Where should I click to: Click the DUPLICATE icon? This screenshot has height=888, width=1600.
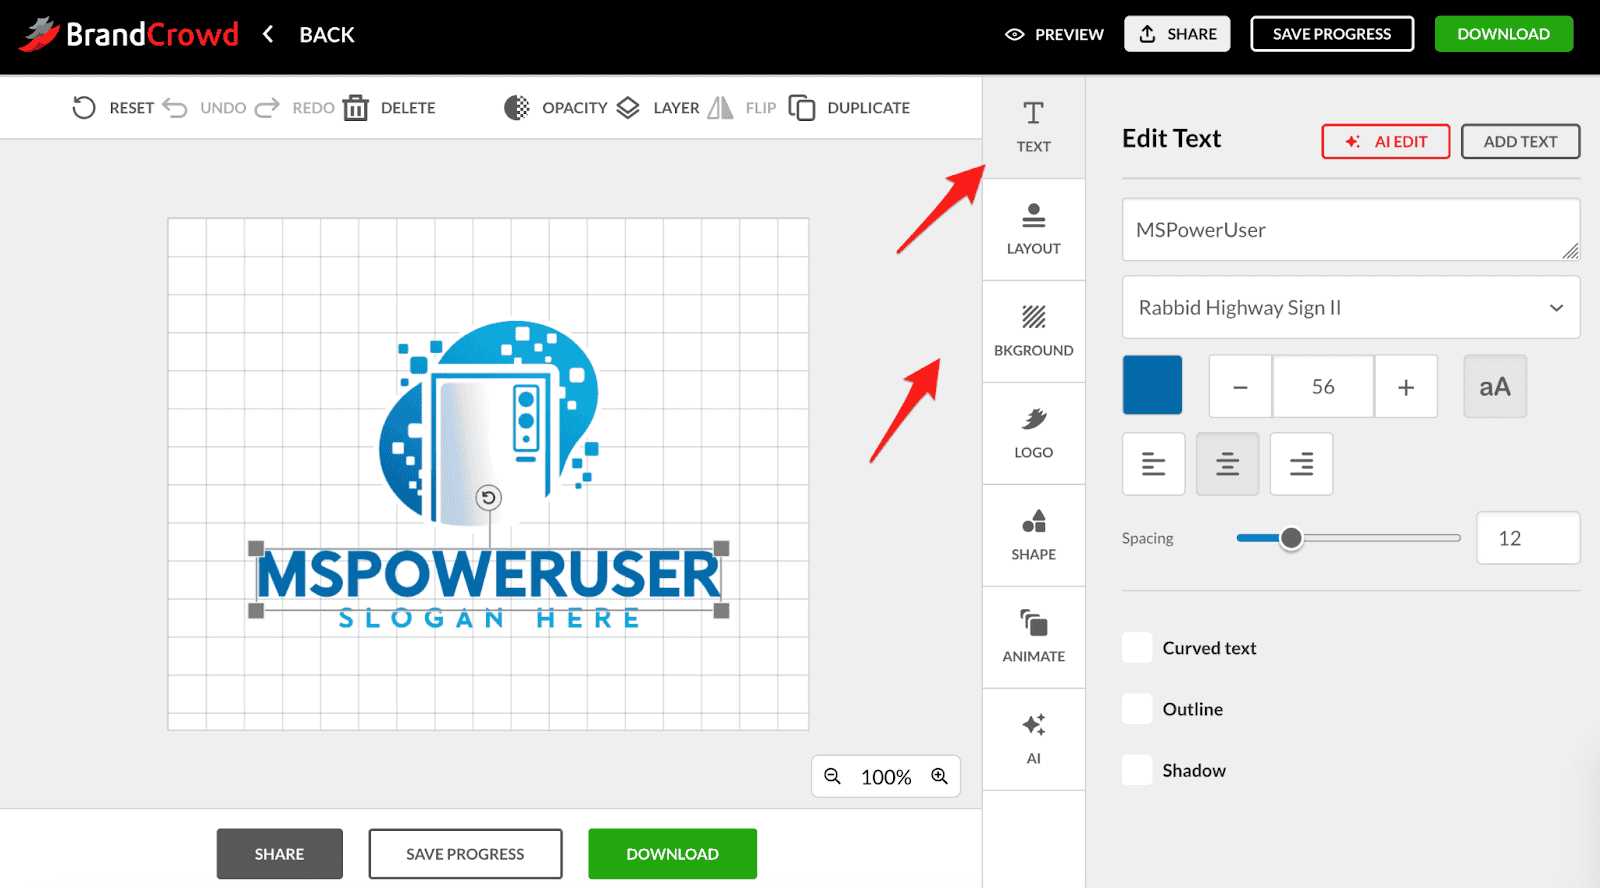(x=802, y=108)
